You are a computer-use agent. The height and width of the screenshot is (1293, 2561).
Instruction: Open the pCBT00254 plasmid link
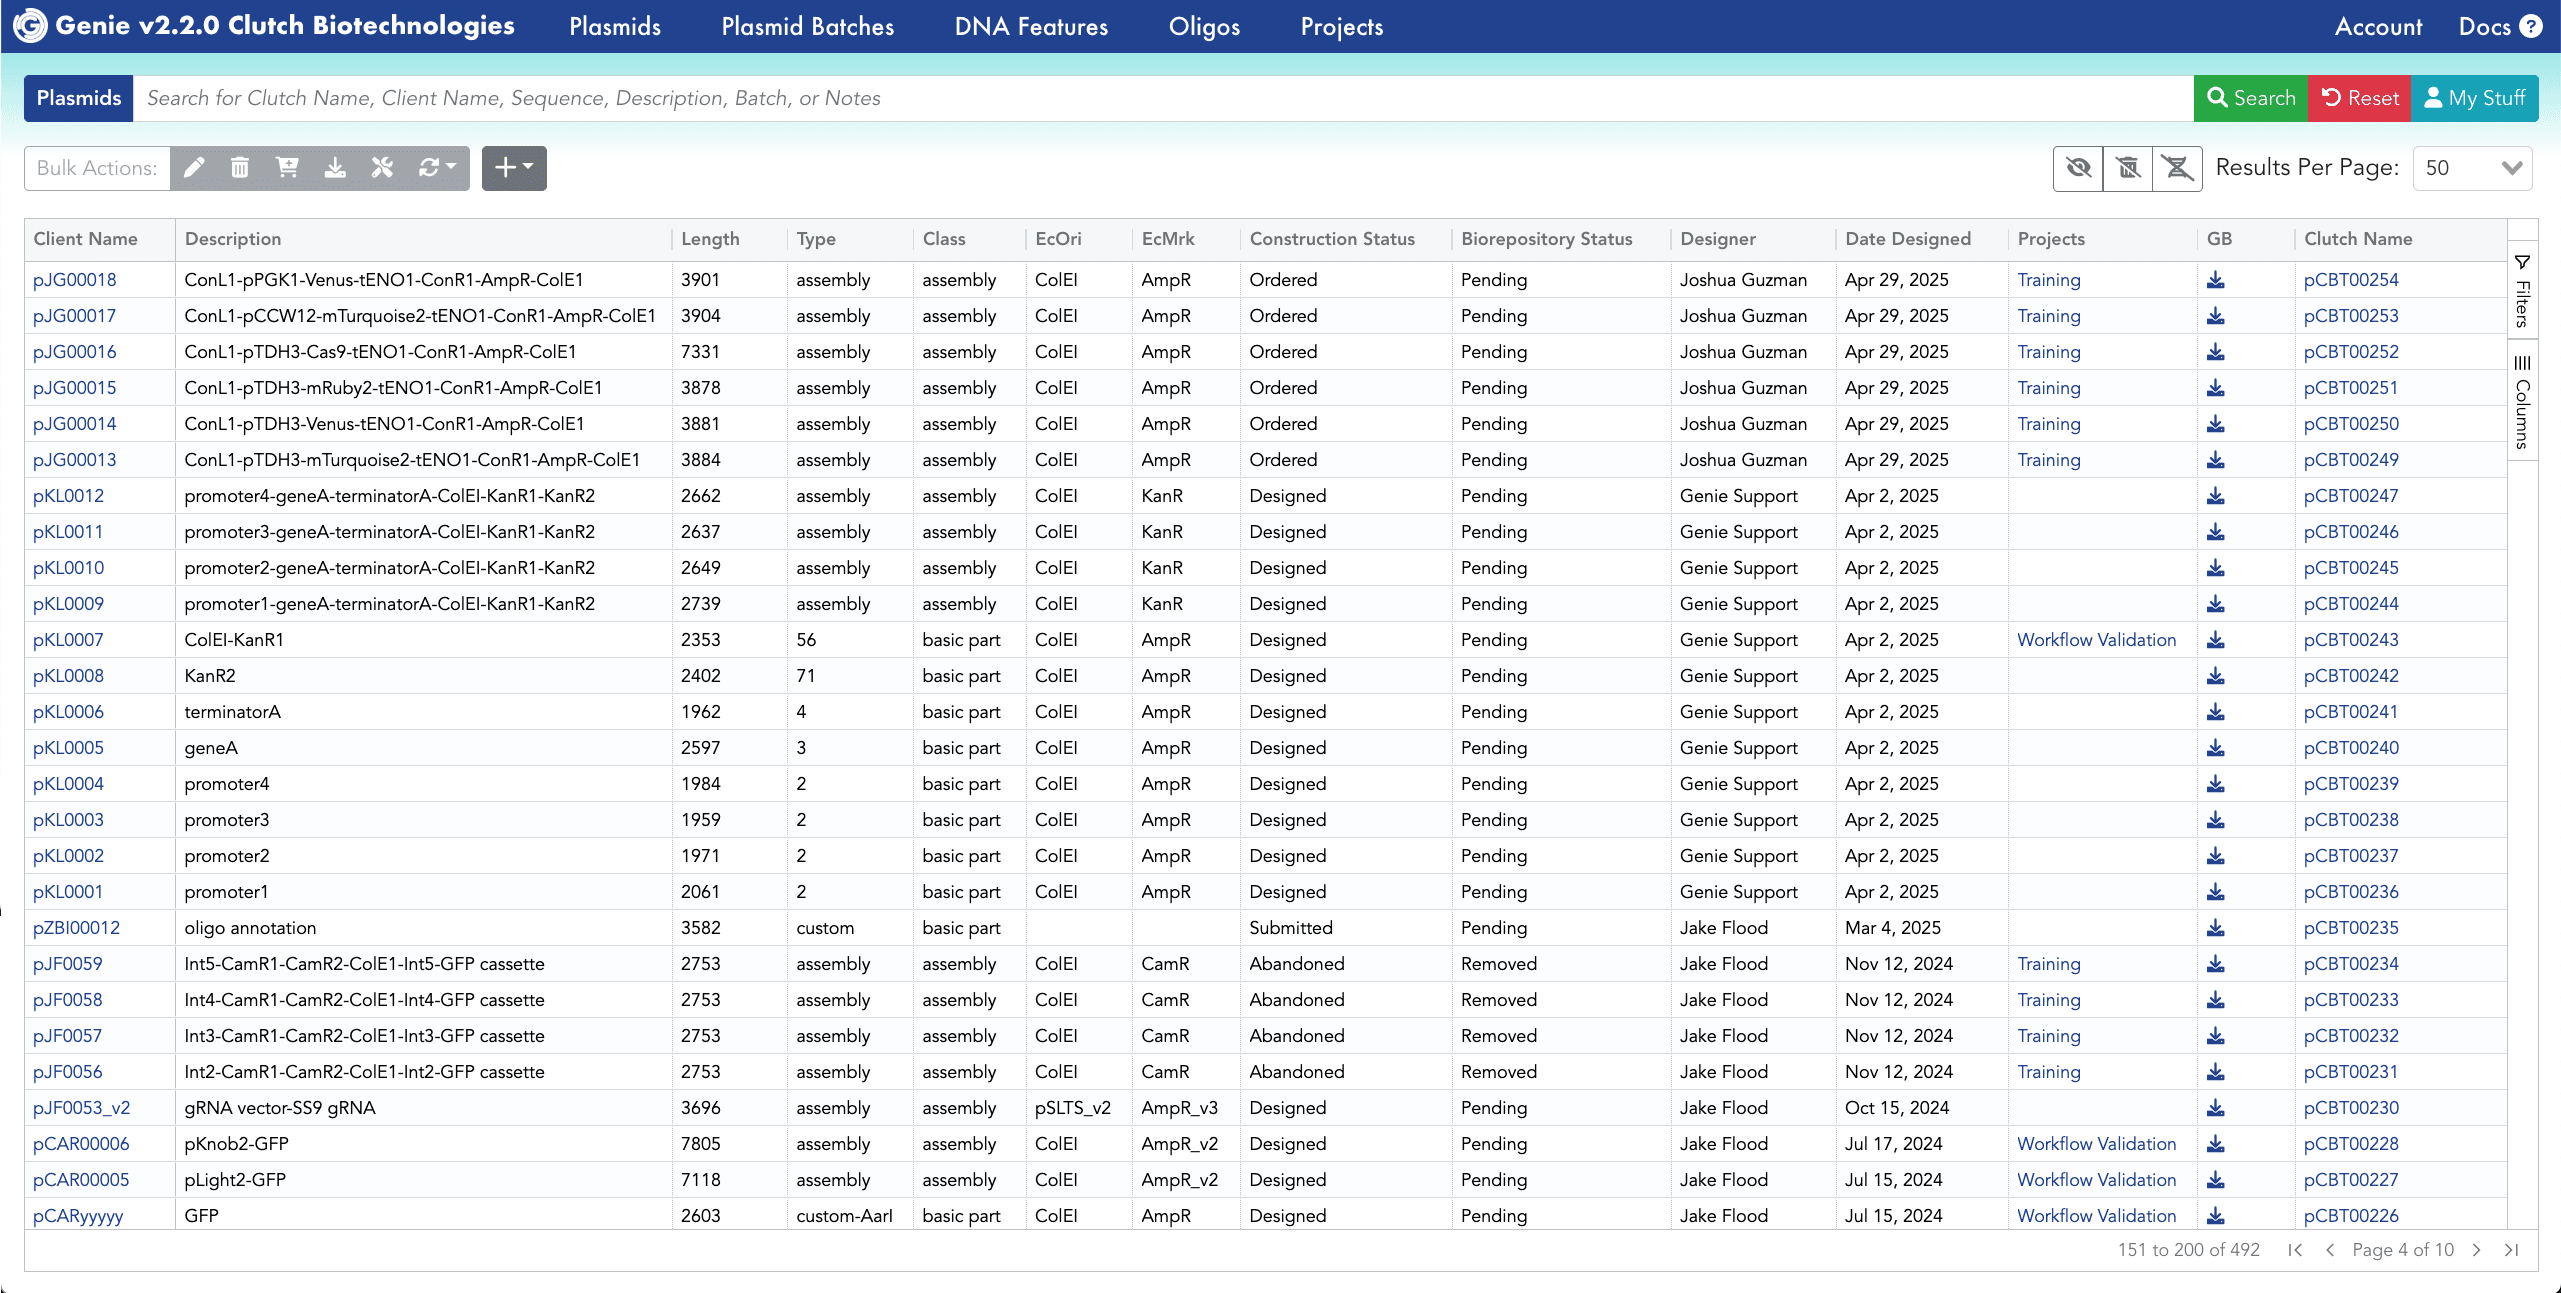[2351, 280]
